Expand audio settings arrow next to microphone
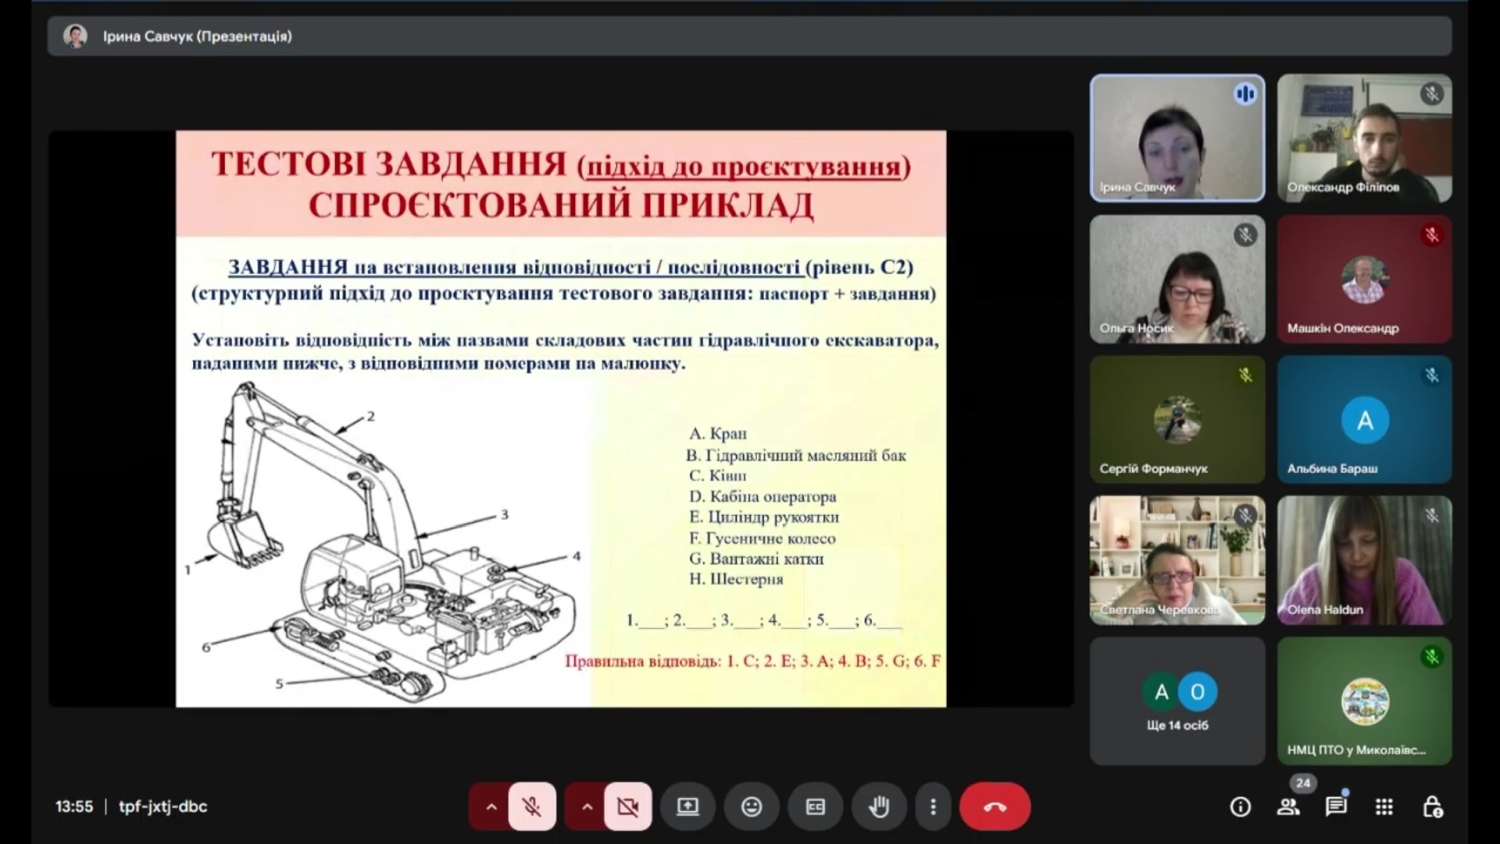This screenshot has height=844, width=1500. [490, 807]
